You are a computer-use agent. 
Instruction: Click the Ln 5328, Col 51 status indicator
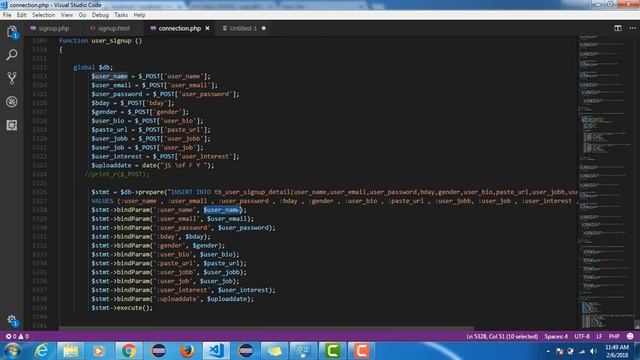[x=502, y=336]
